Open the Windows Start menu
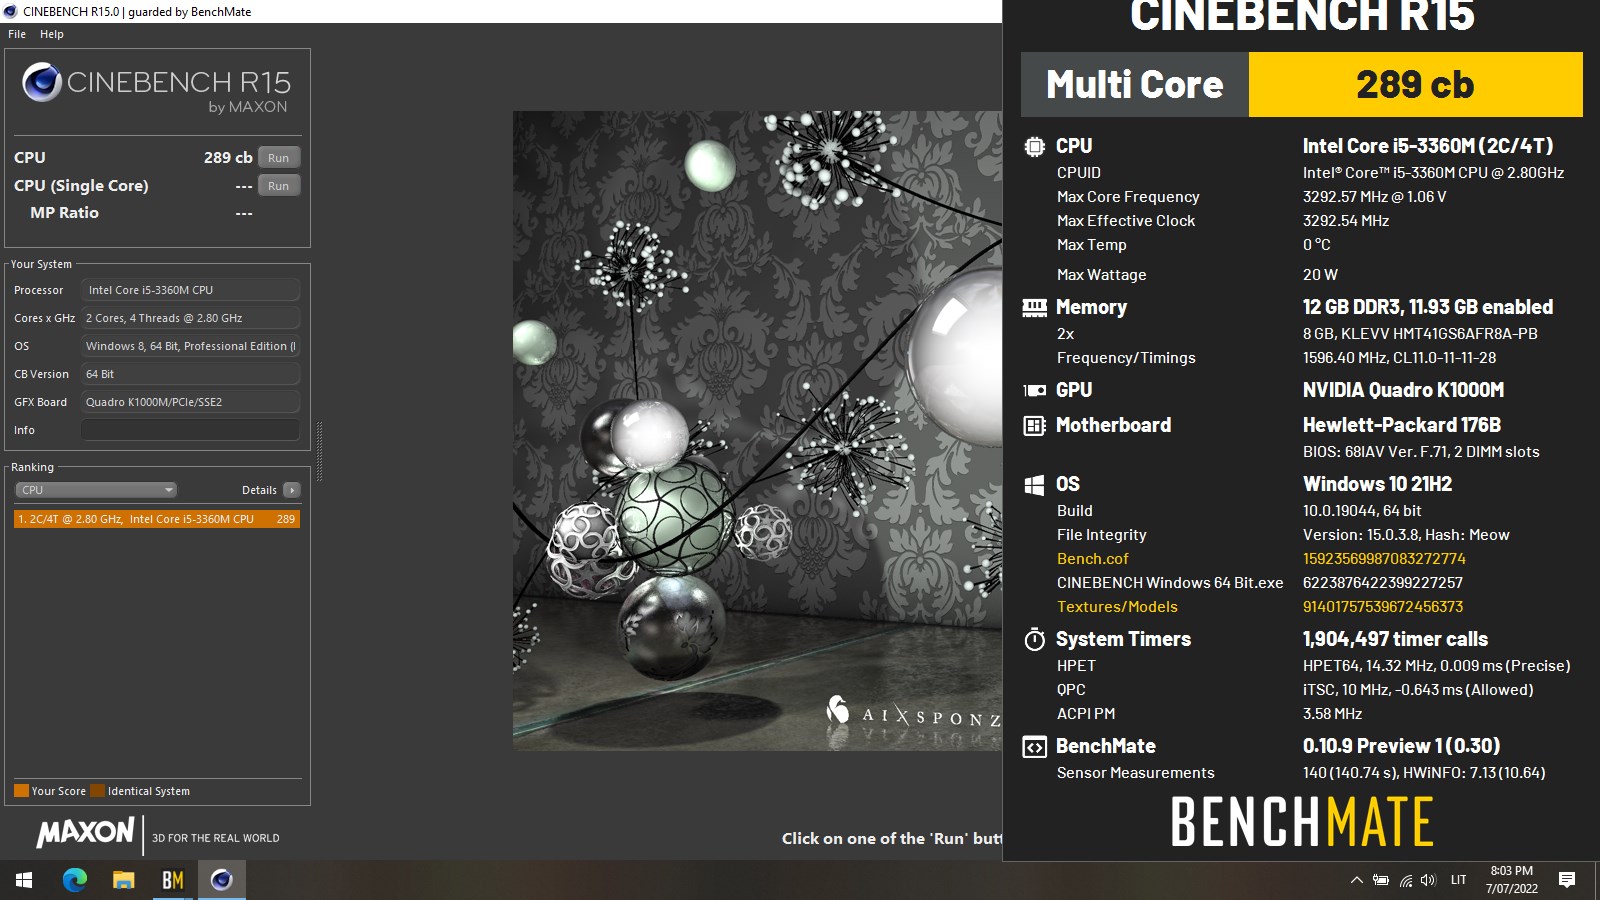The height and width of the screenshot is (900, 1600). click(24, 880)
